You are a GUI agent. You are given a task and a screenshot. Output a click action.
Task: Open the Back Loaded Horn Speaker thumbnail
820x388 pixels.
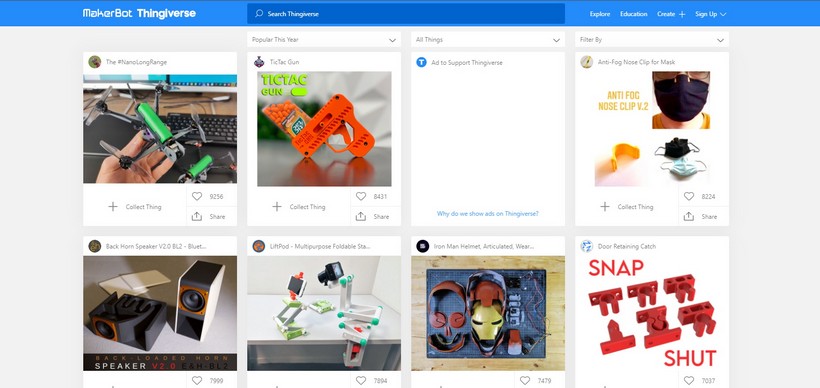click(x=160, y=313)
